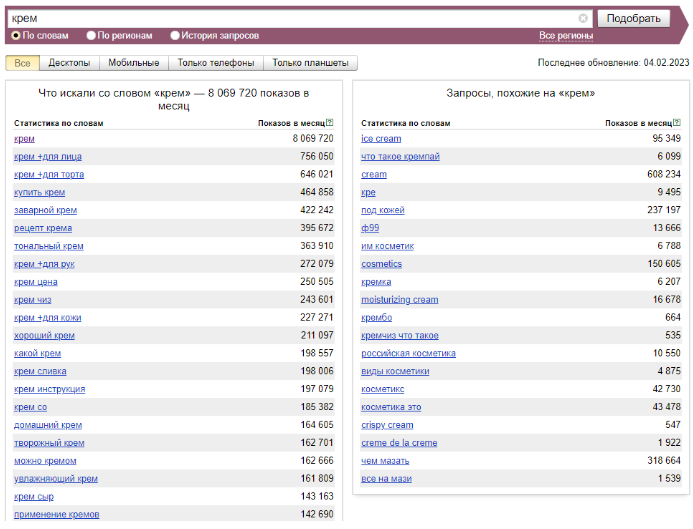This screenshot has width=693, height=529.
Task: Open the 'крем сливка' link
Action: pos(40,371)
